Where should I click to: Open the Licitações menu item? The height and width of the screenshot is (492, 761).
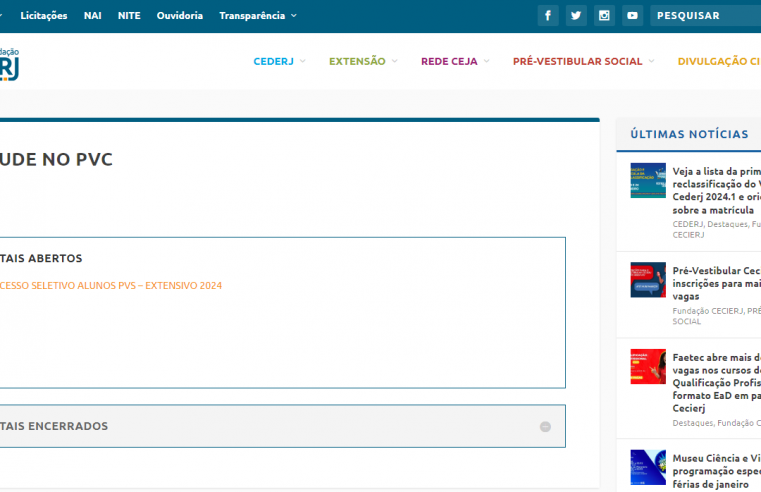[x=44, y=16]
